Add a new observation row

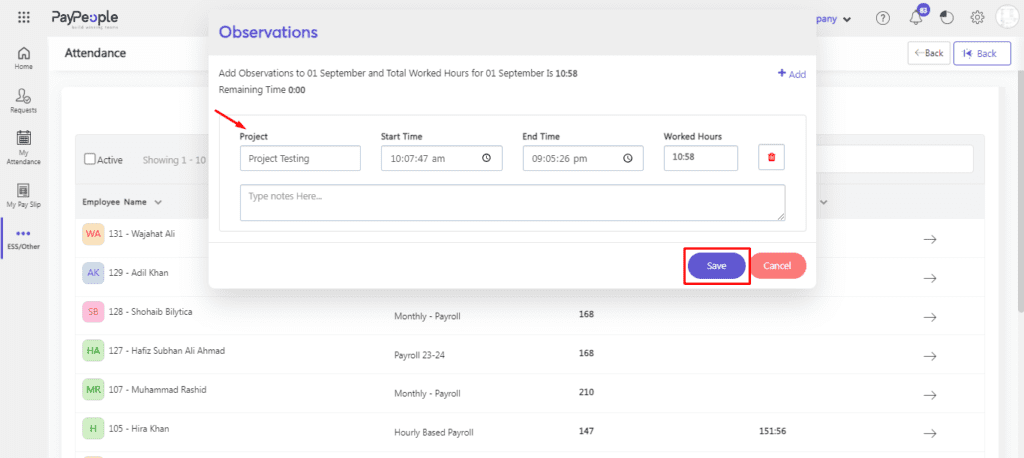pyautogui.click(x=792, y=74)
